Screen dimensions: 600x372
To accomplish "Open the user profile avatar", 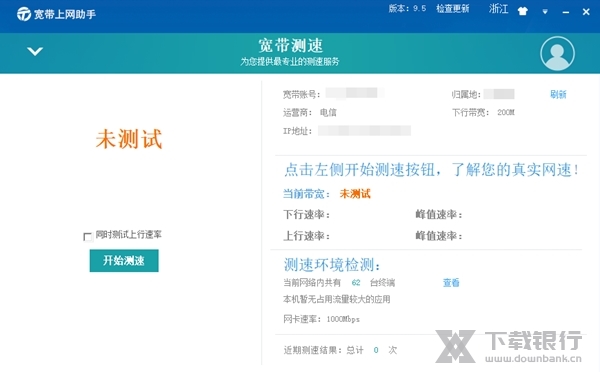I will pyautogui.click(x=557, y=53).
